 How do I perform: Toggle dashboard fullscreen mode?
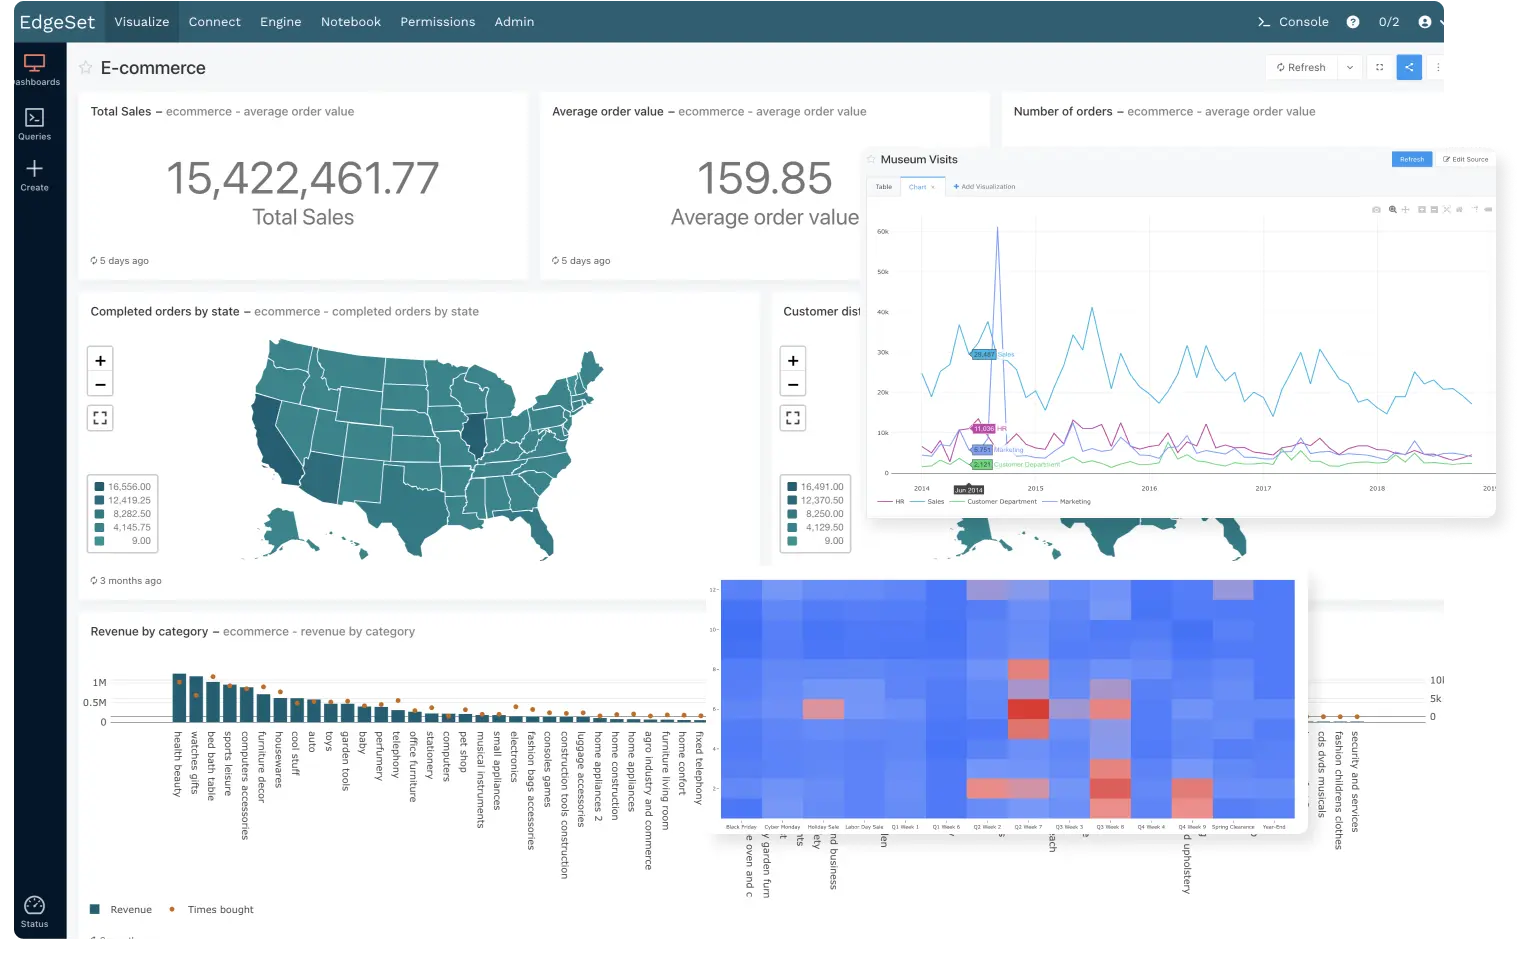1379,67
